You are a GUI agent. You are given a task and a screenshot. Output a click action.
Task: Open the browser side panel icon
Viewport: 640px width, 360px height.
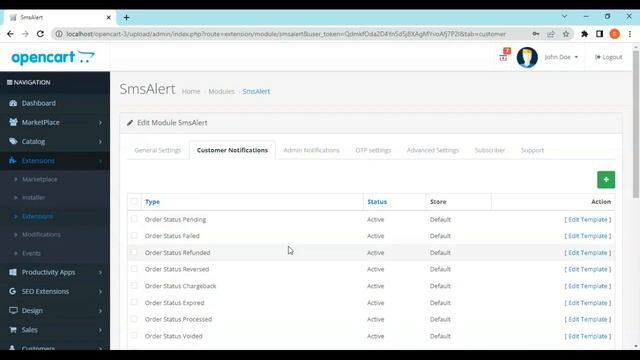(x=599, y=34)
